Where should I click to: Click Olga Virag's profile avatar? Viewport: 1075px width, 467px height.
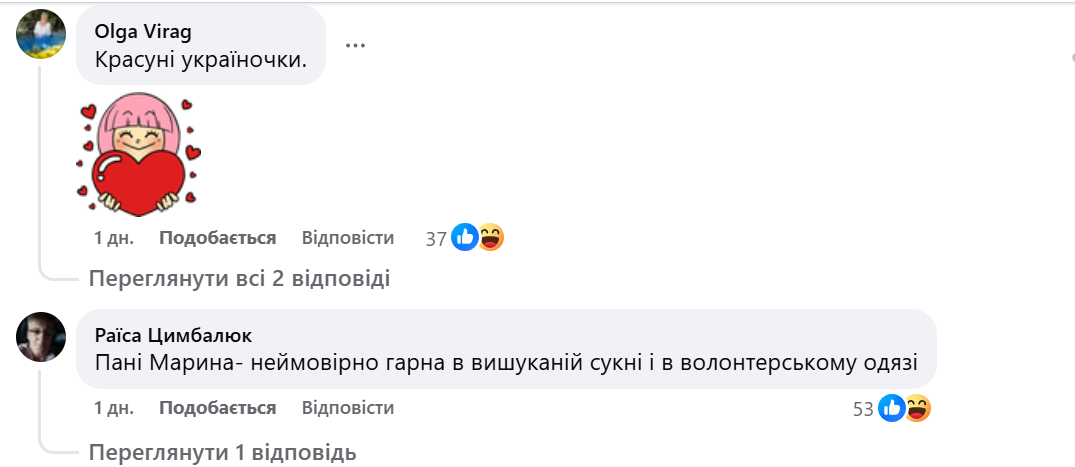tap(41, 36)
